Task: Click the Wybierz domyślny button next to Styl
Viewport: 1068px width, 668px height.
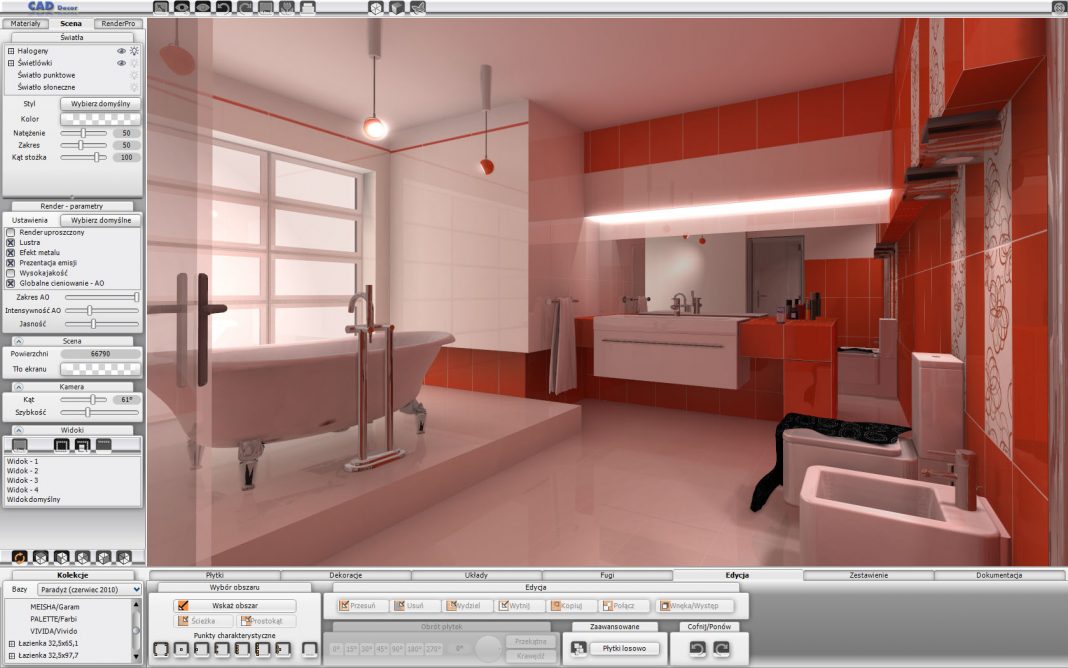Action: tap(98, 103)
